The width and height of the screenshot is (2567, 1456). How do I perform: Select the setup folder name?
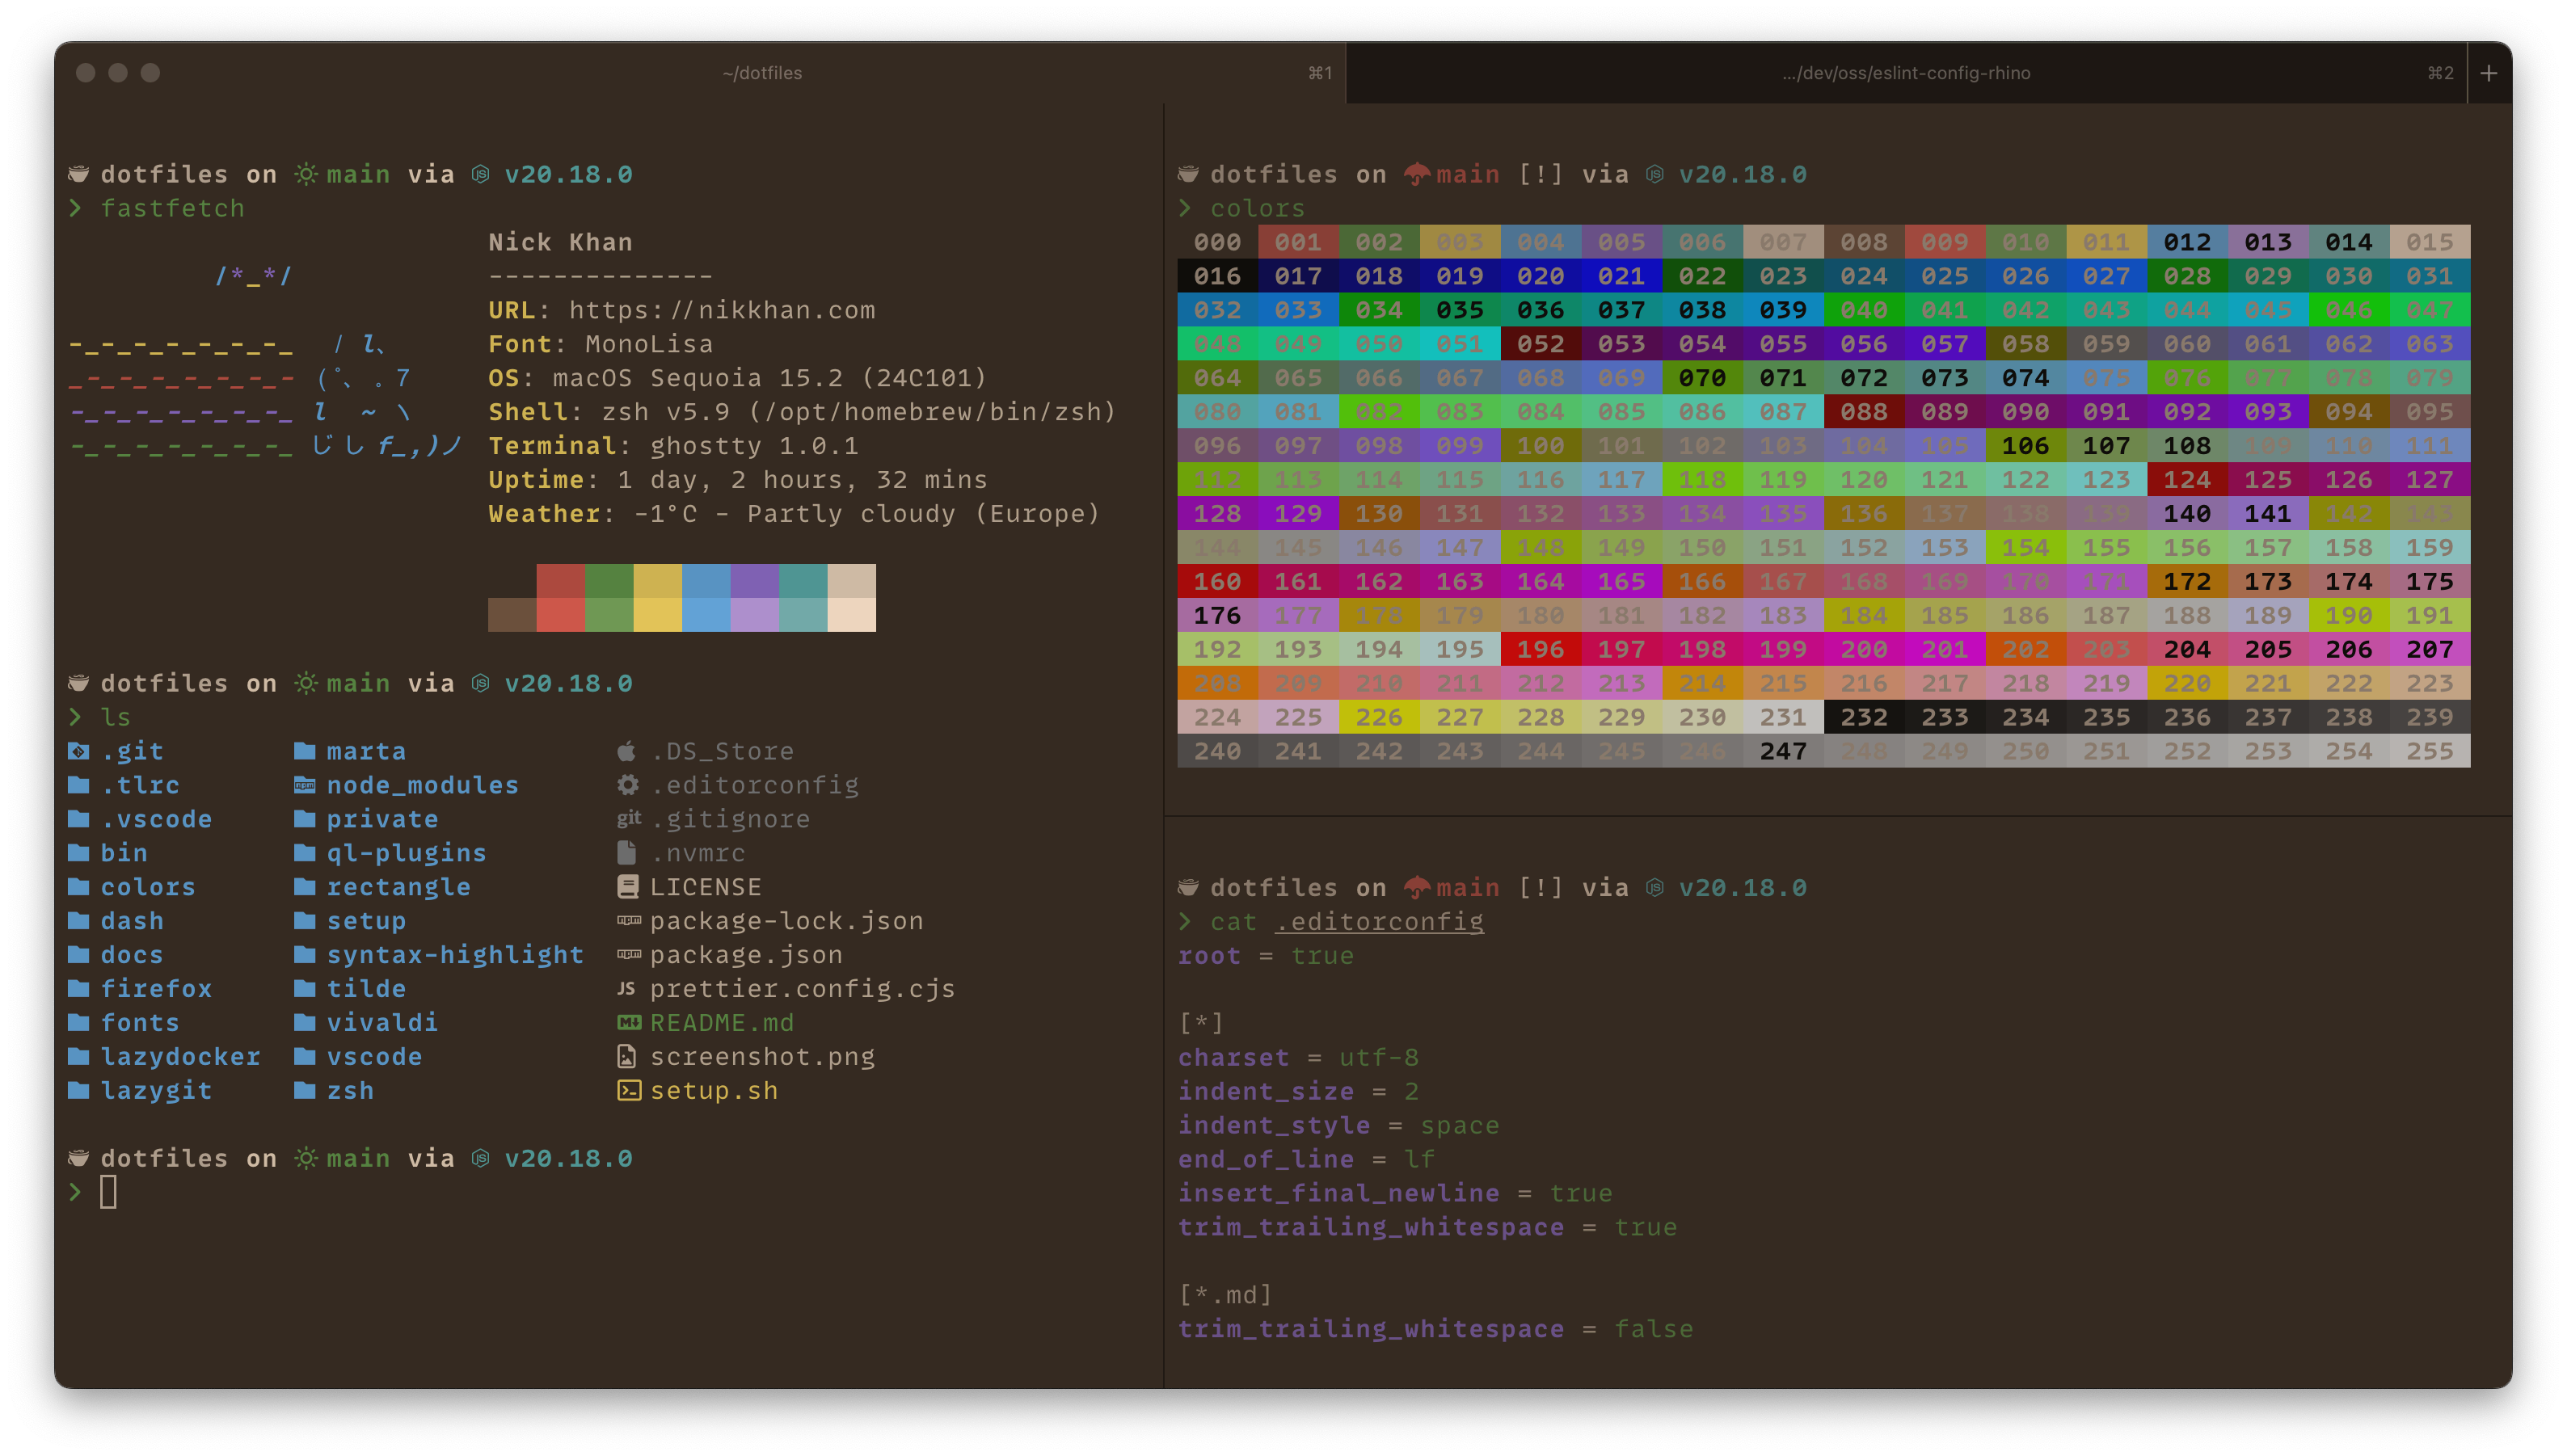pyautogui.click(x=366, y=921)
